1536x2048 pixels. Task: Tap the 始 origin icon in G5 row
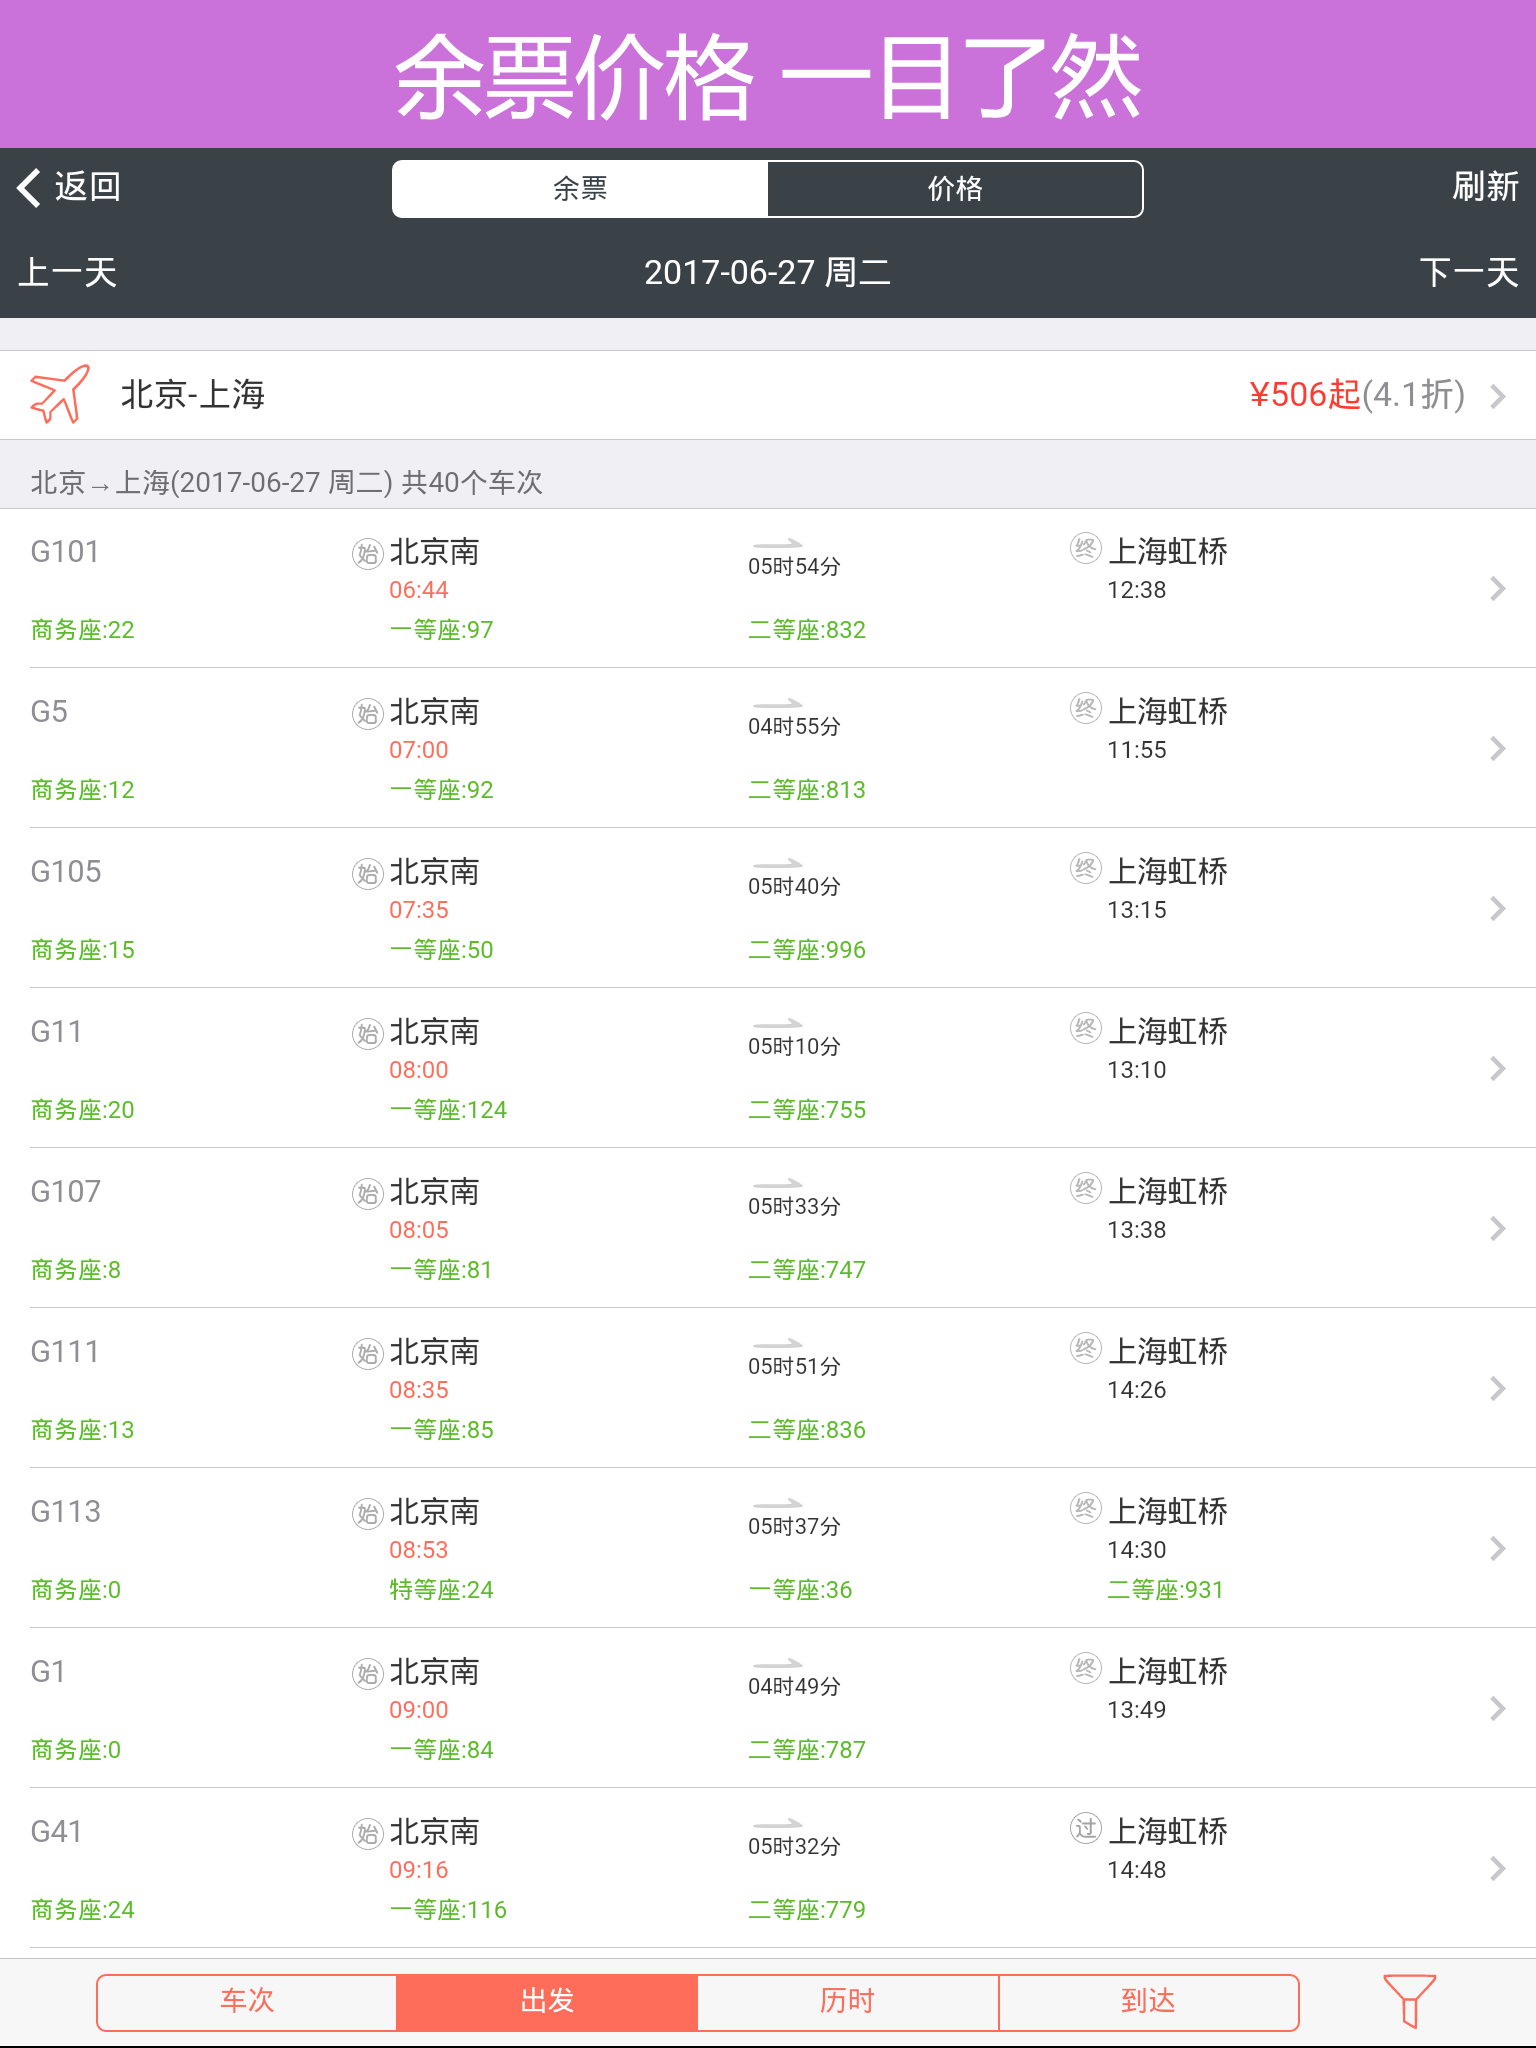(x=368, y=713)
